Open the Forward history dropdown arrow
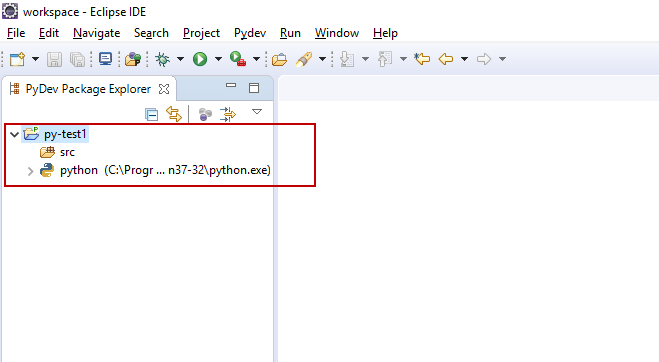This screenshot has height=362, width=659. click(x=502, y=59)
